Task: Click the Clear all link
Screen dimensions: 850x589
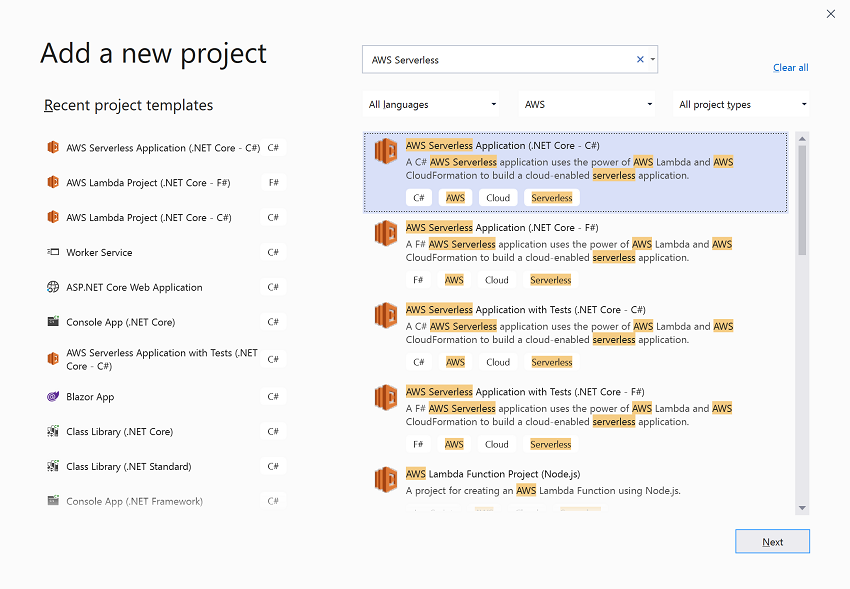Action: pyautogui.click(x=790, y=68)
